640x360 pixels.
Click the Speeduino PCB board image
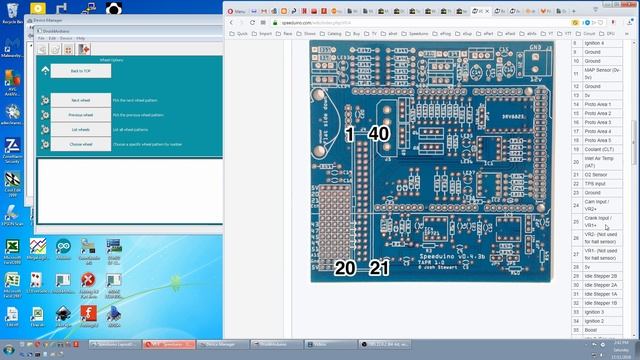(x=432, y=161)
